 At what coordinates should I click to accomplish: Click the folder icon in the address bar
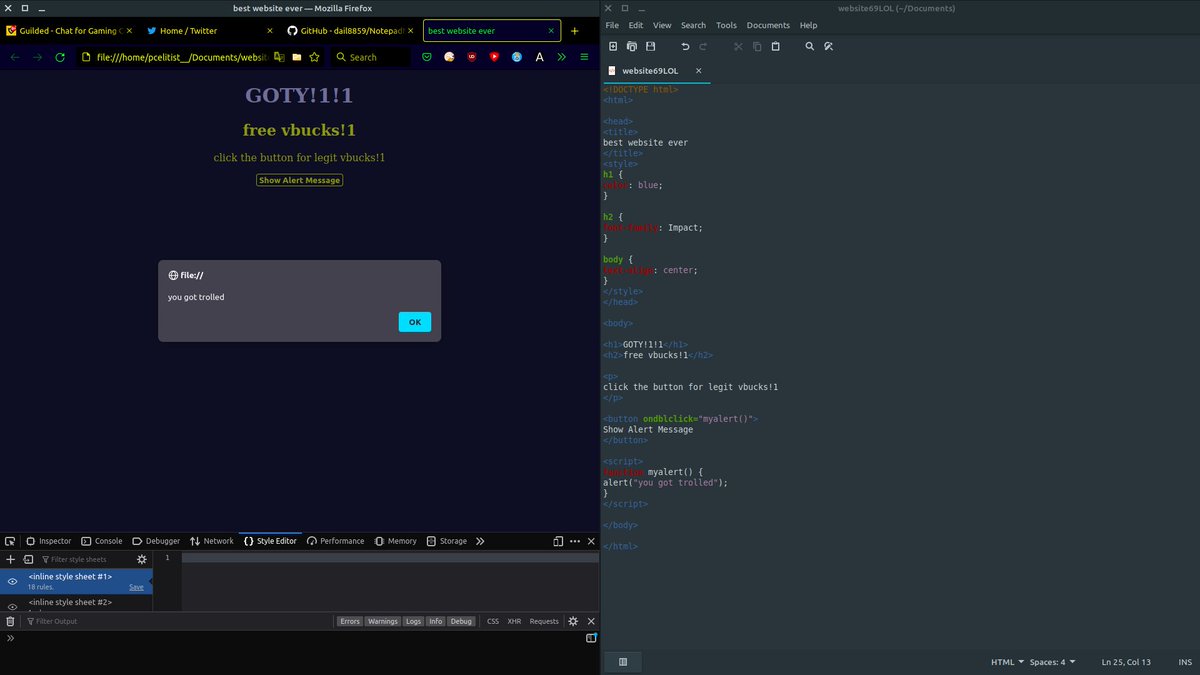297,57
